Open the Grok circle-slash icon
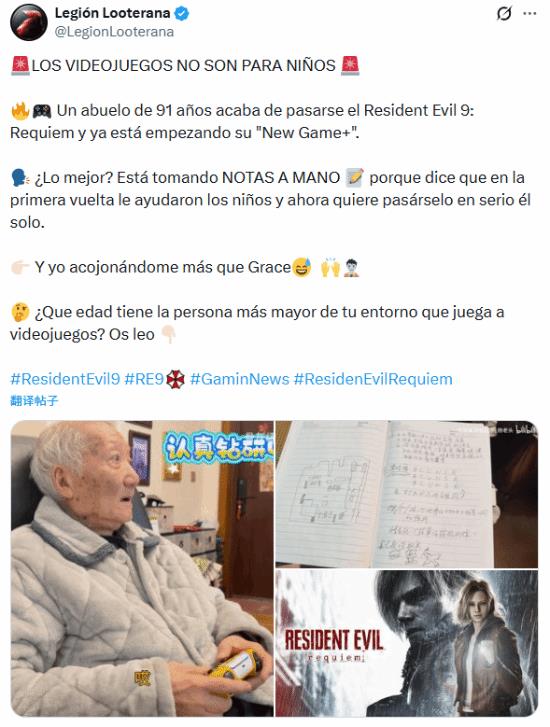Screen dimensions: 550x727 [x=504, y=14]
